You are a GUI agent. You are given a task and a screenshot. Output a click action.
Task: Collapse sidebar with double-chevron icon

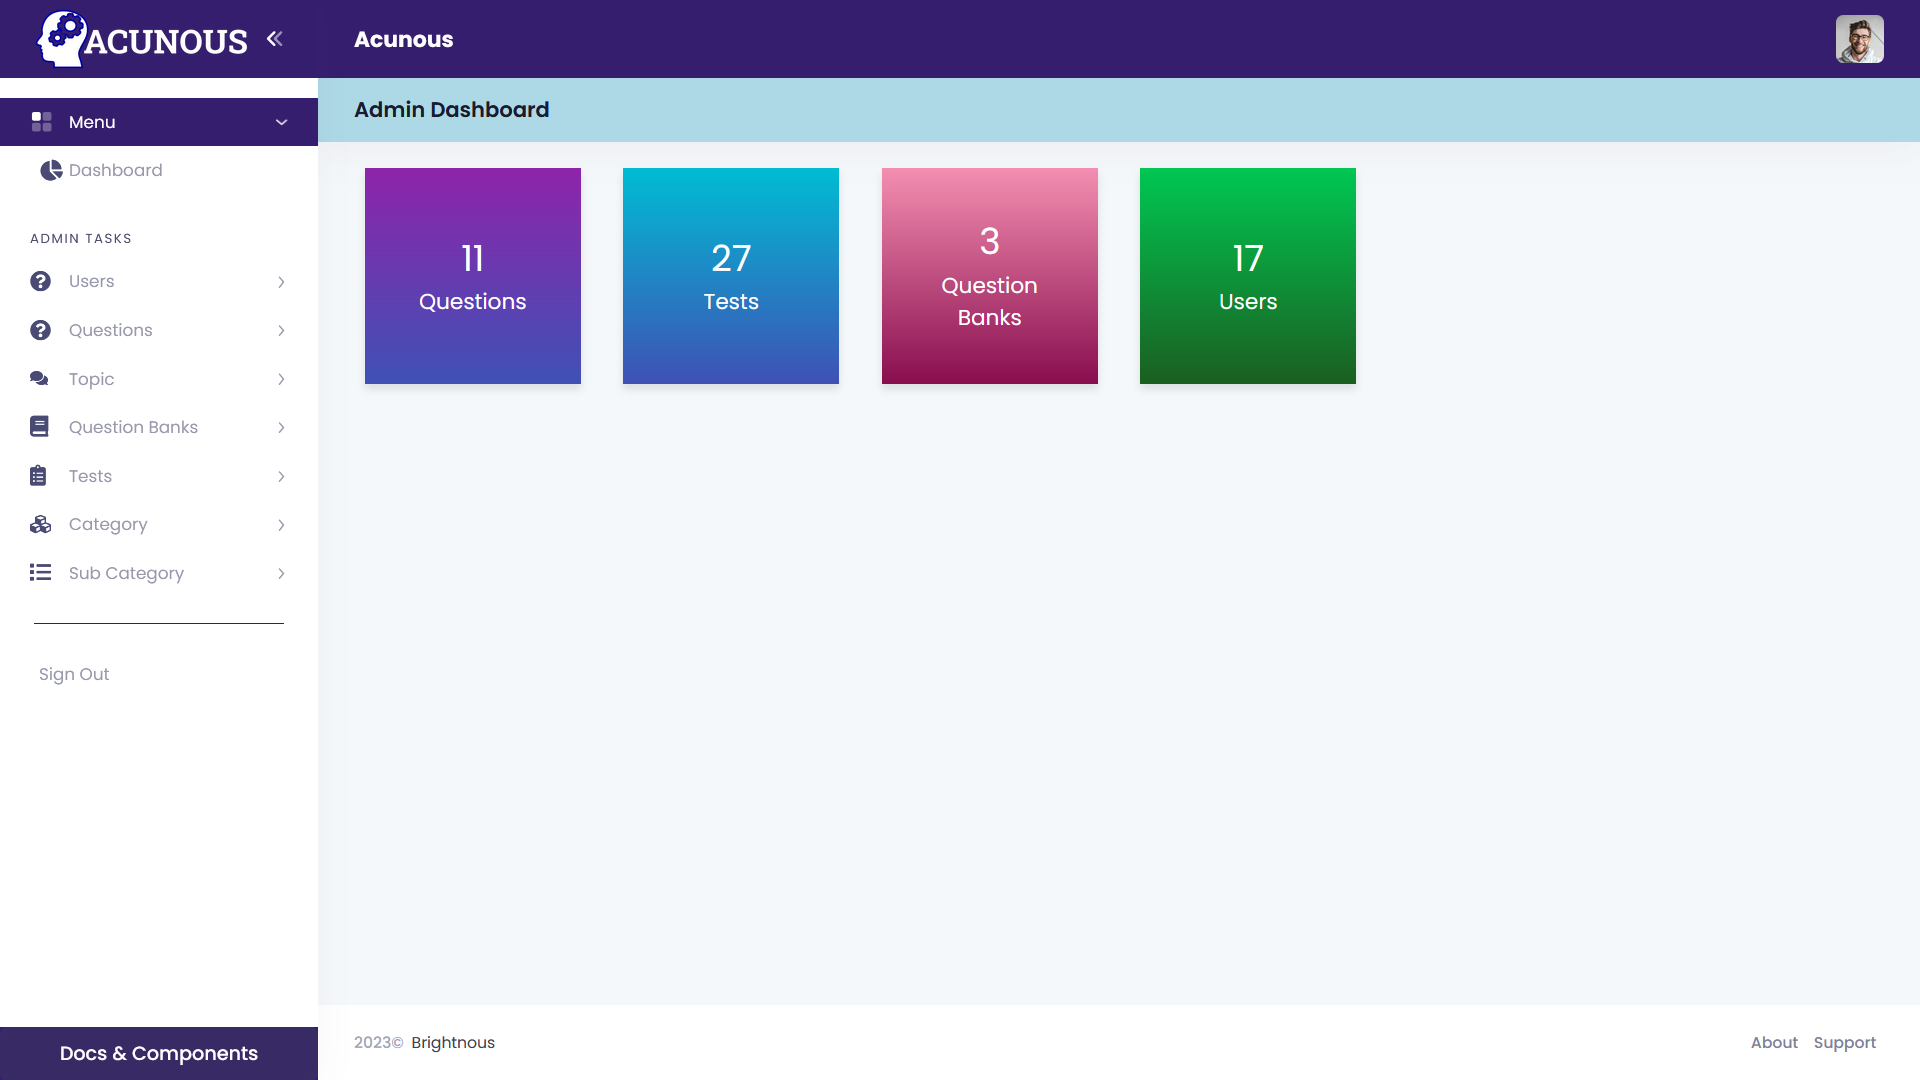point(275,39)
